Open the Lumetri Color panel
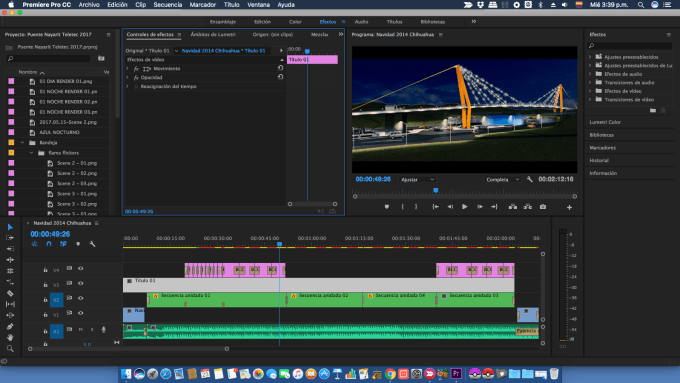 605,122
